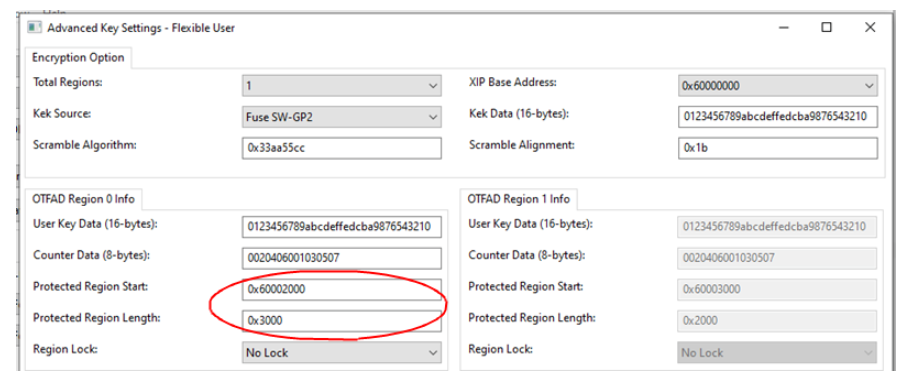The image size is (907, 372).
Task: Open the XIP Base Address dropdown
Action: click(777, 86)
